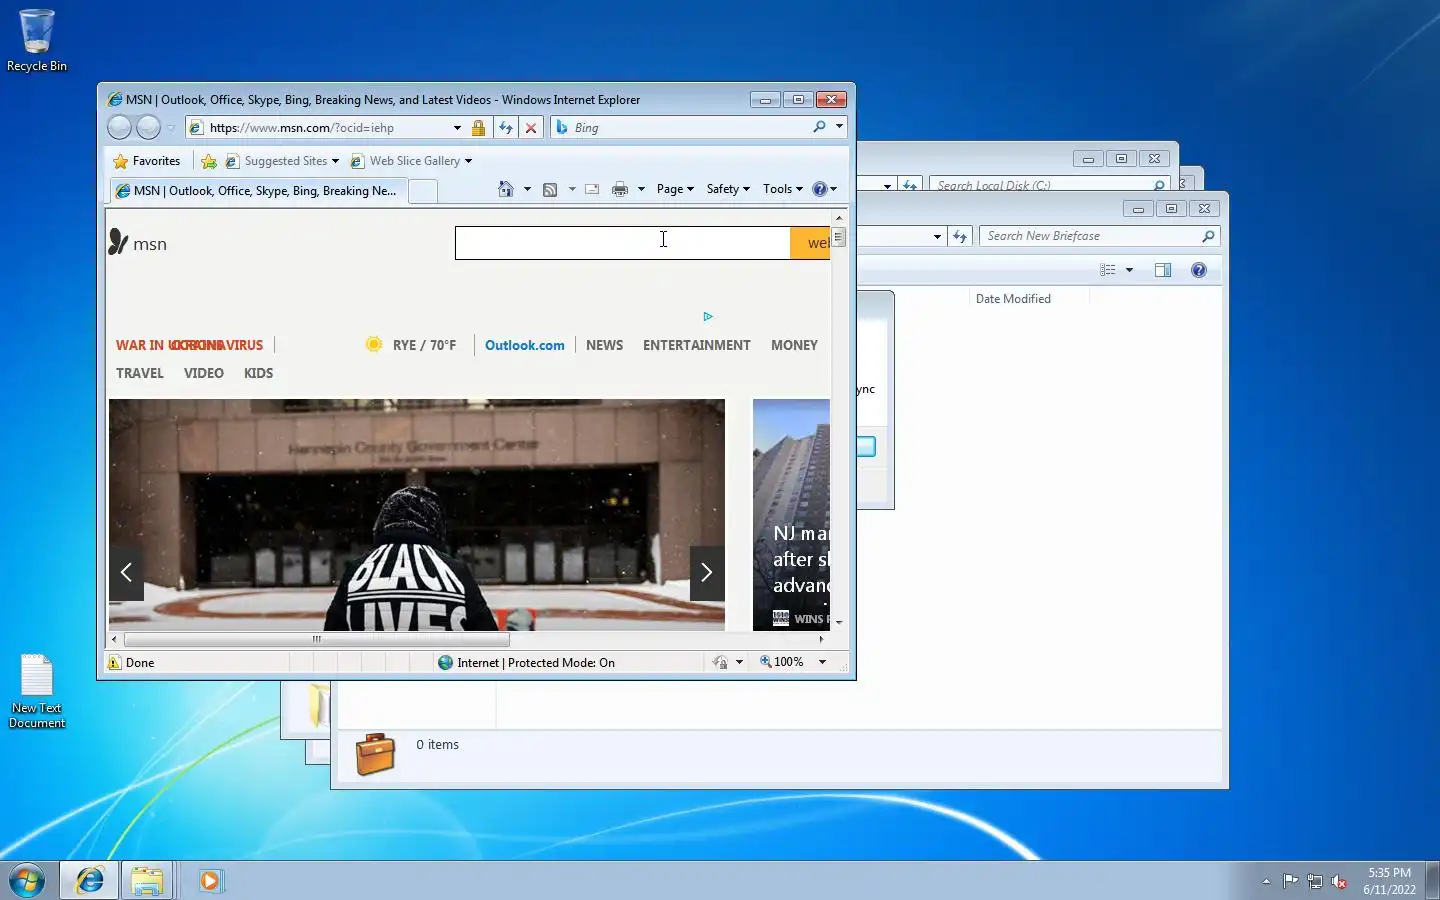
Task: Open the Outlook.com link
Action: tap(525, 345)
